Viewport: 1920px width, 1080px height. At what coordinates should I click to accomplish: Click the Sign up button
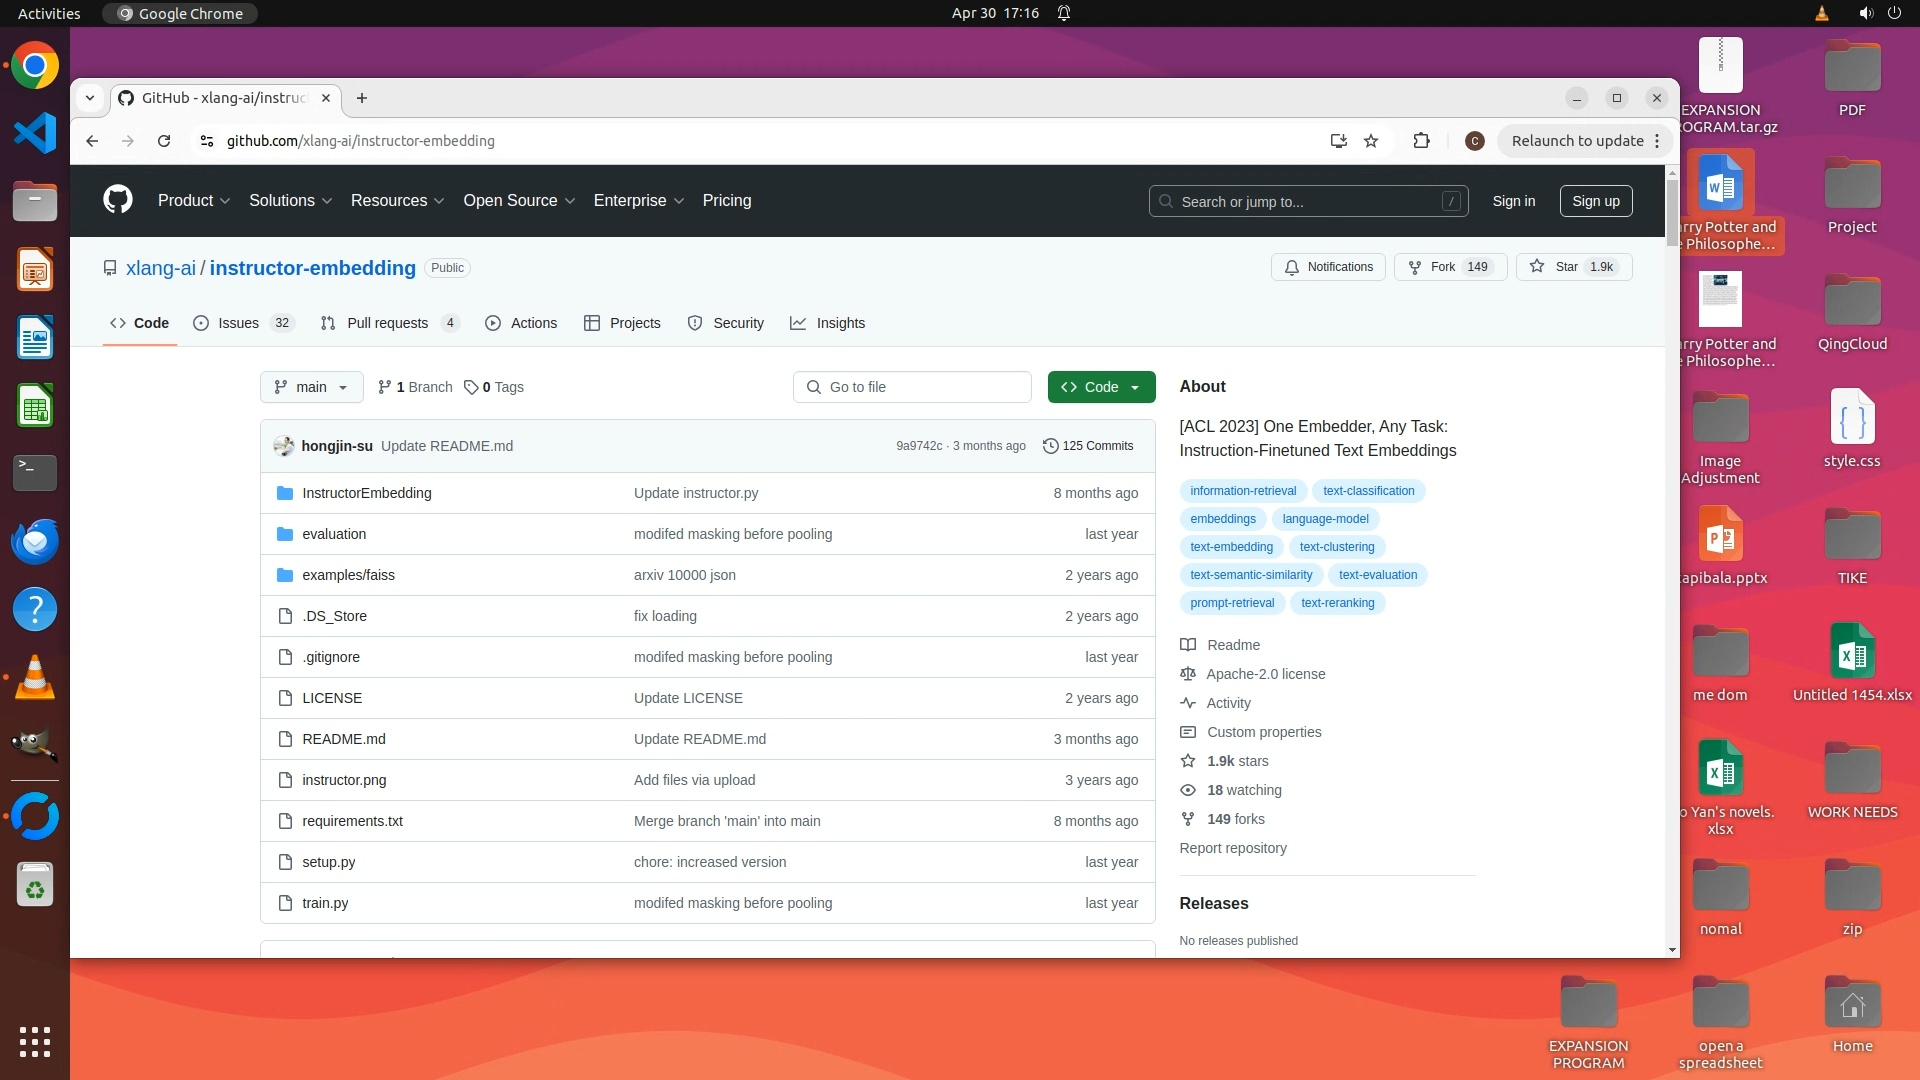click(1595, 201)
